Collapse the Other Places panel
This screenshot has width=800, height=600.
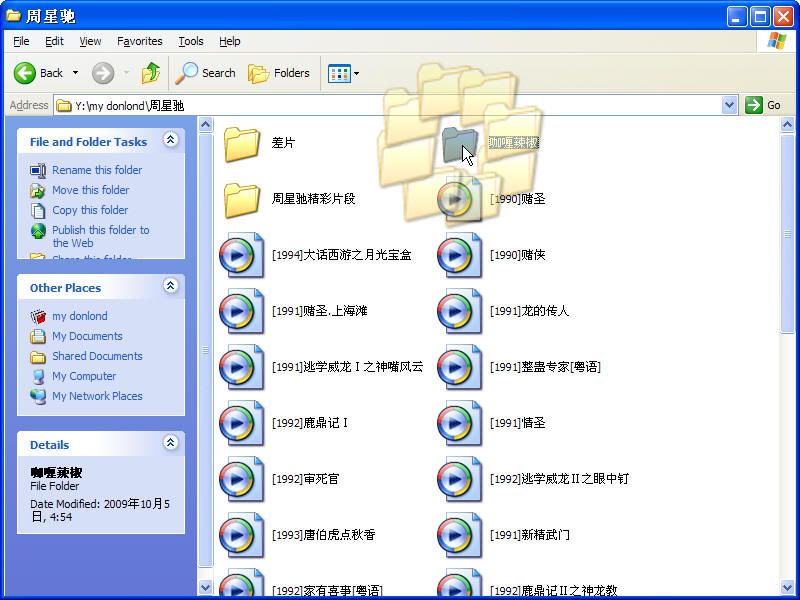[x=170, y=287]
